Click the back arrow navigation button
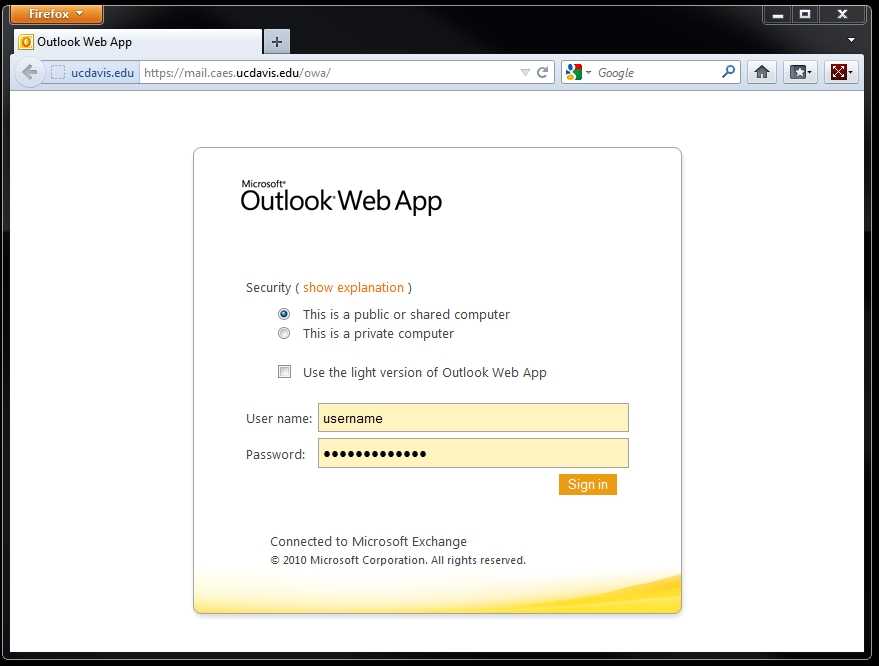Viewport: 879px width, 666px height. coord(29,72)
